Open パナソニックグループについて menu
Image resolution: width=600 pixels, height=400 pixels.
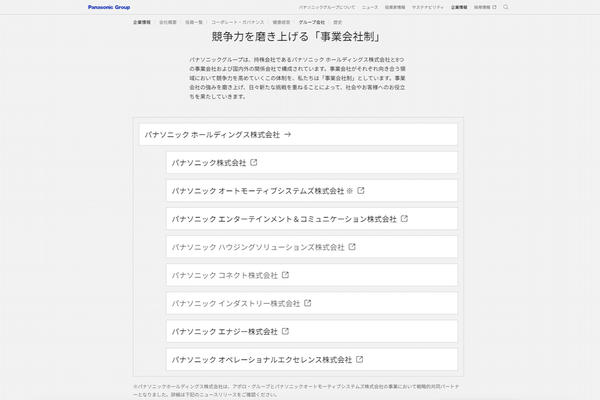tap(326, 7)
